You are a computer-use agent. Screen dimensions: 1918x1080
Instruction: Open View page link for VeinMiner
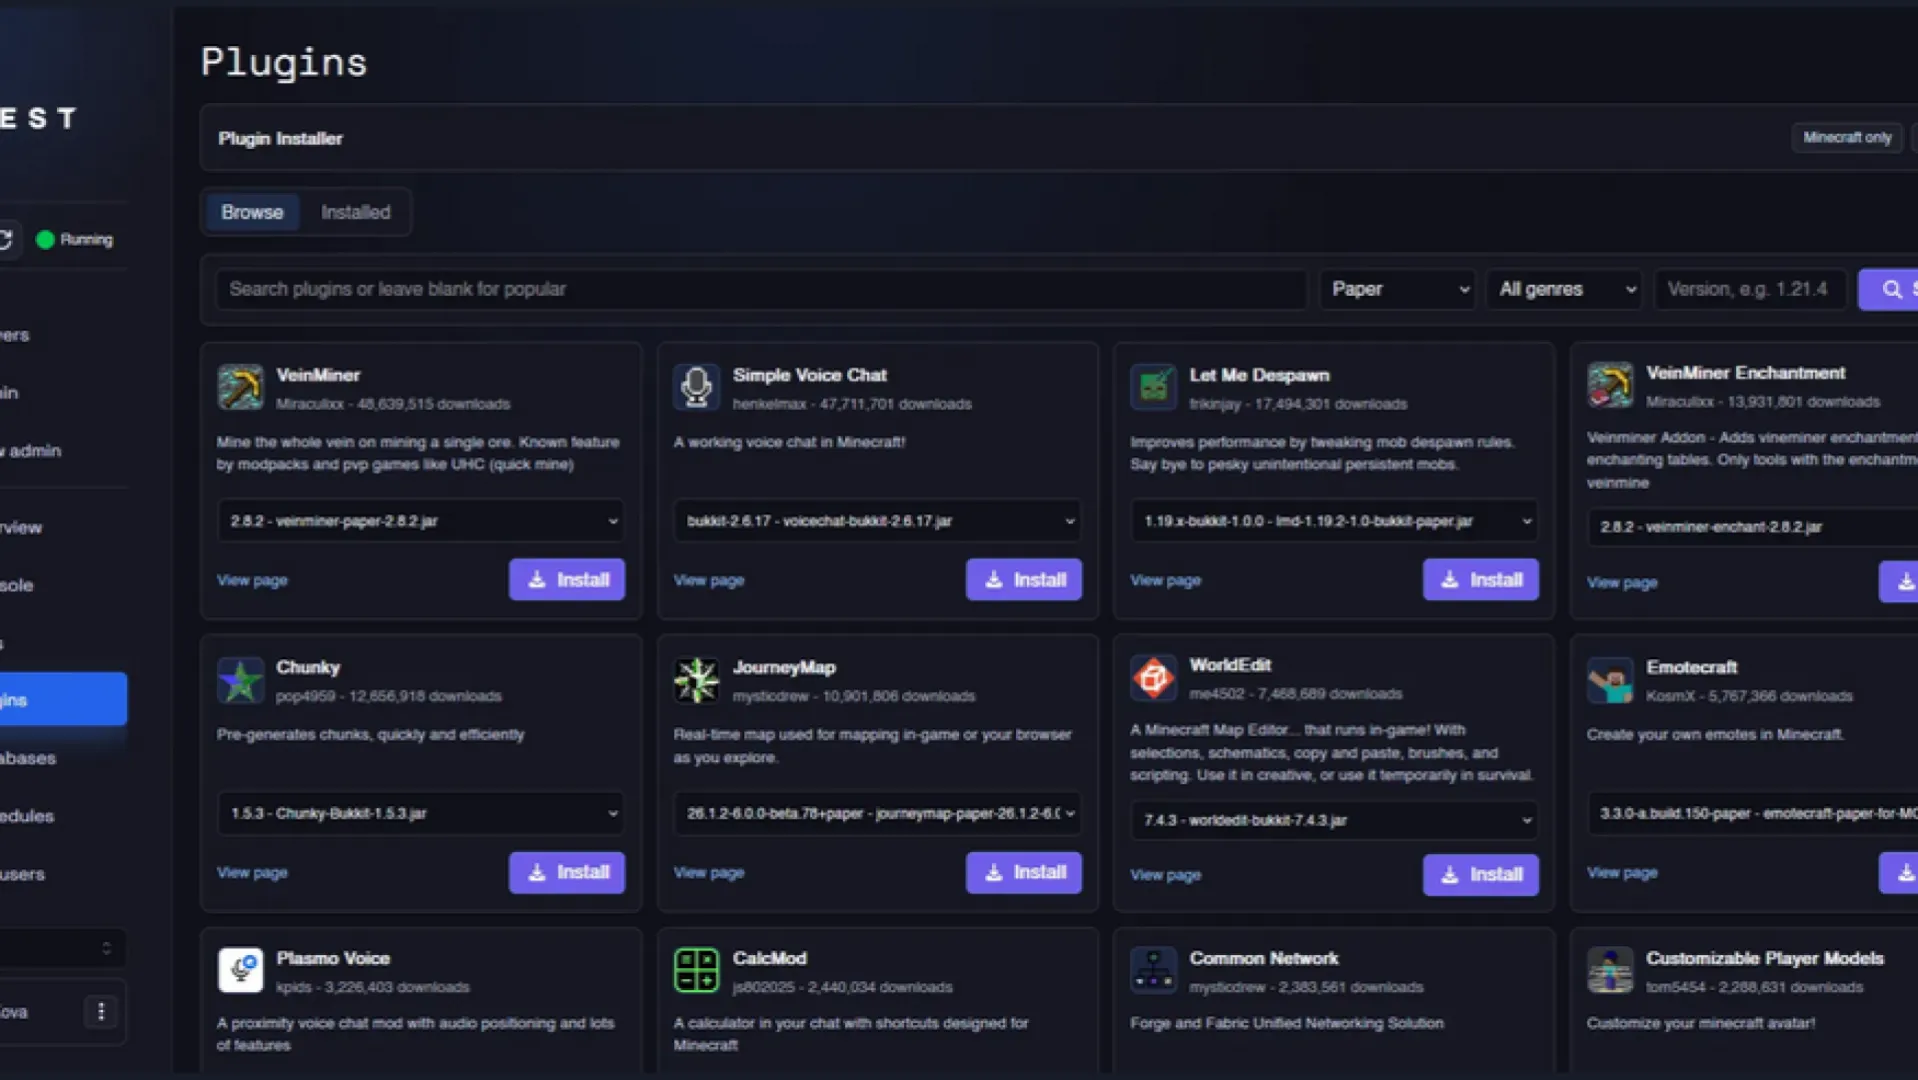click(x=252, y=580)
